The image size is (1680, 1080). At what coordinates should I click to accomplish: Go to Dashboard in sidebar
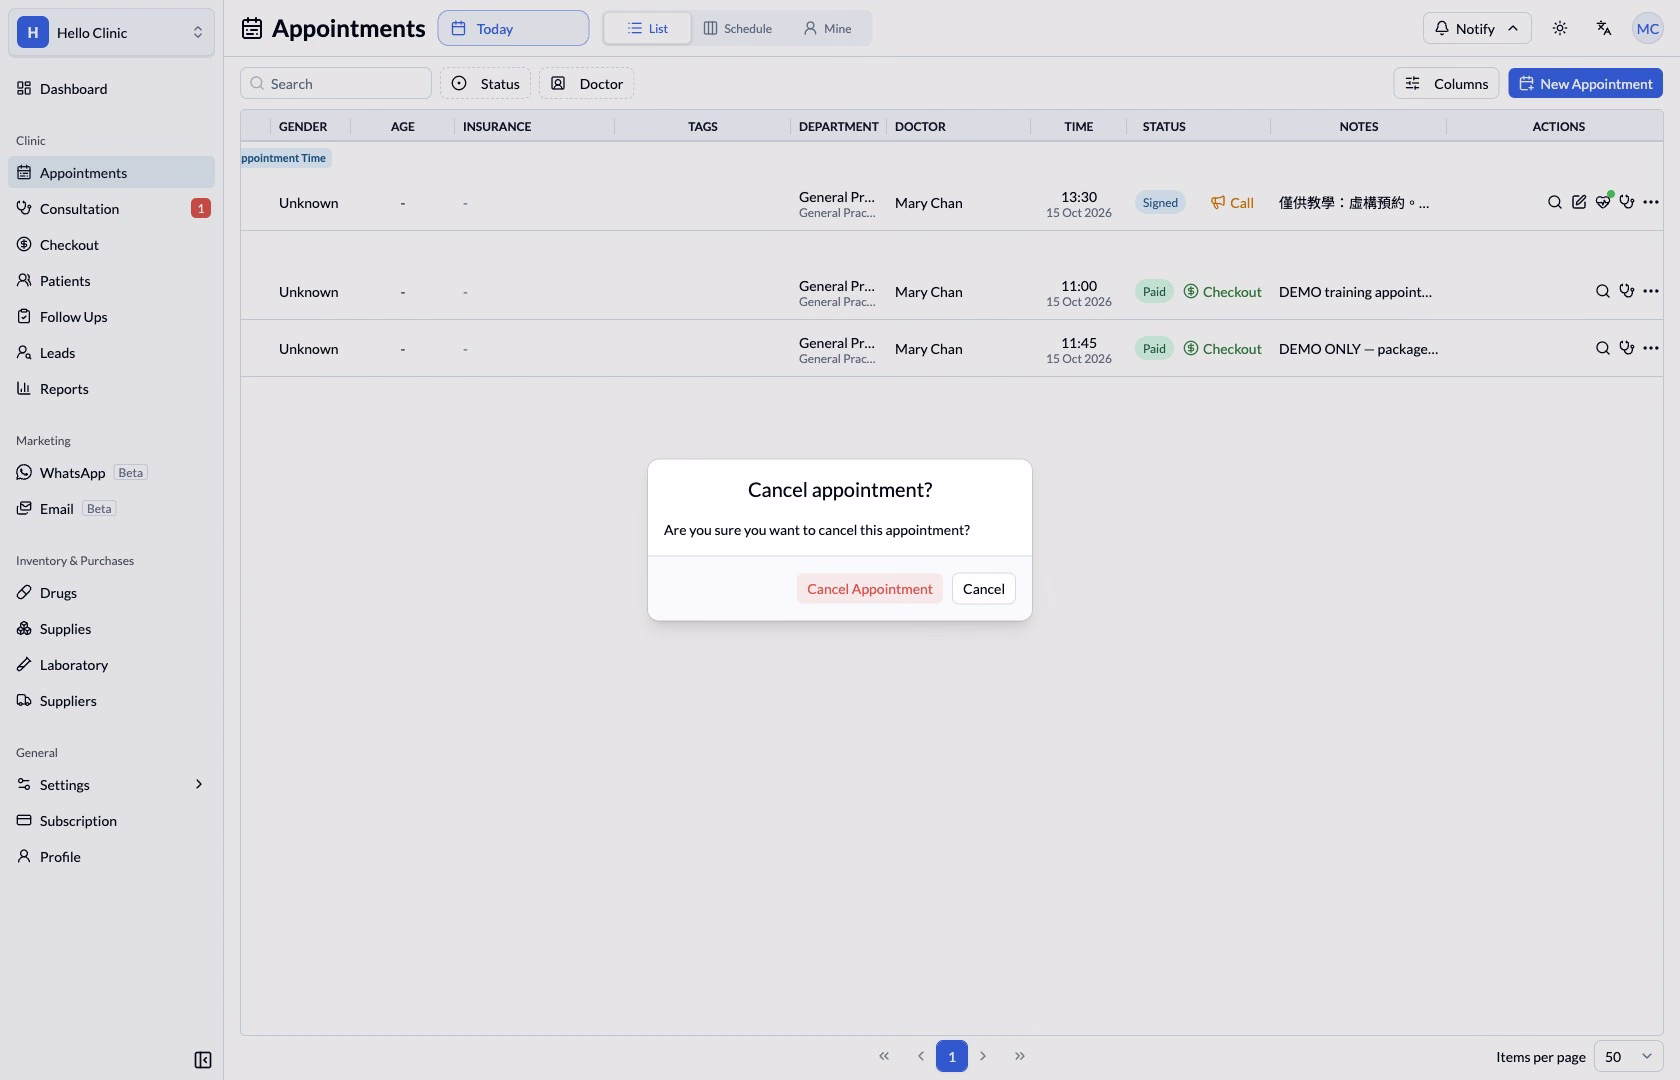[x=111, y=89]
